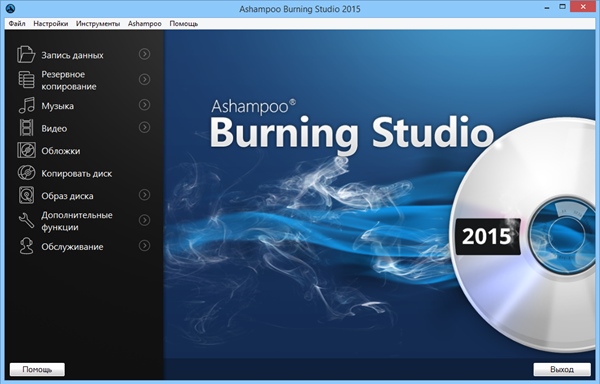Click the Дополнительные функции wrench icon
This screenshot has height=384, width=600.
(26, 220)
